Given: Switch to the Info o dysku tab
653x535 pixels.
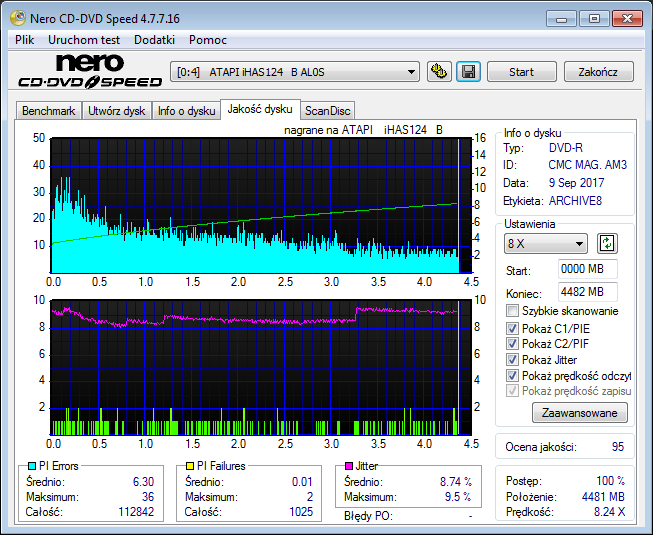Looking at the screenshot, I should [186, 111].
